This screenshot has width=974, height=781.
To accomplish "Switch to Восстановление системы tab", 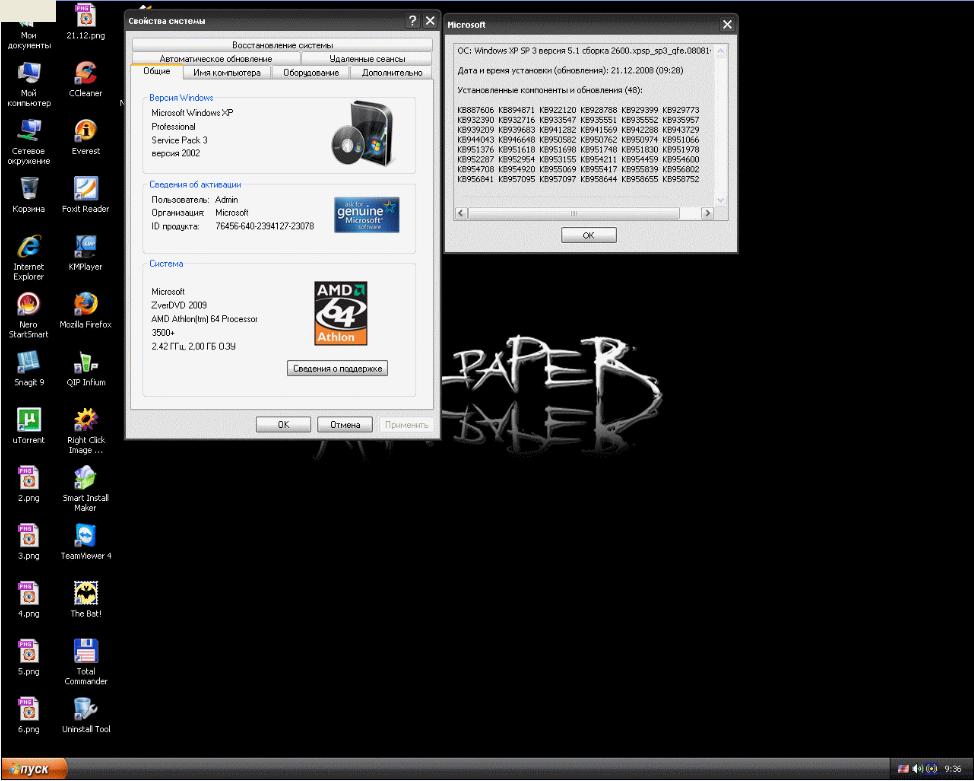I will (283, 45).
